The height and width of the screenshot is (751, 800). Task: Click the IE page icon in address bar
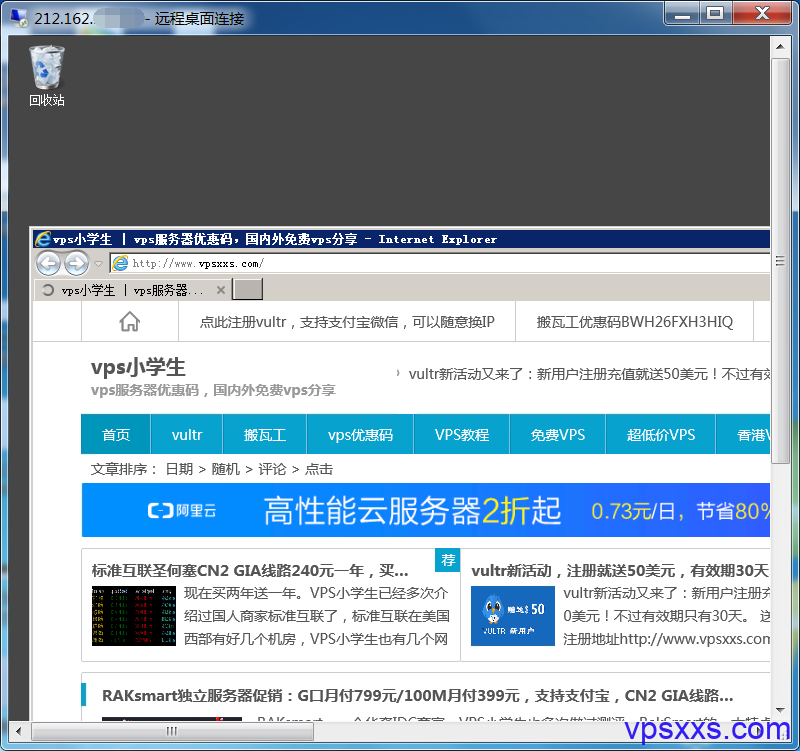tap(120, 263)
